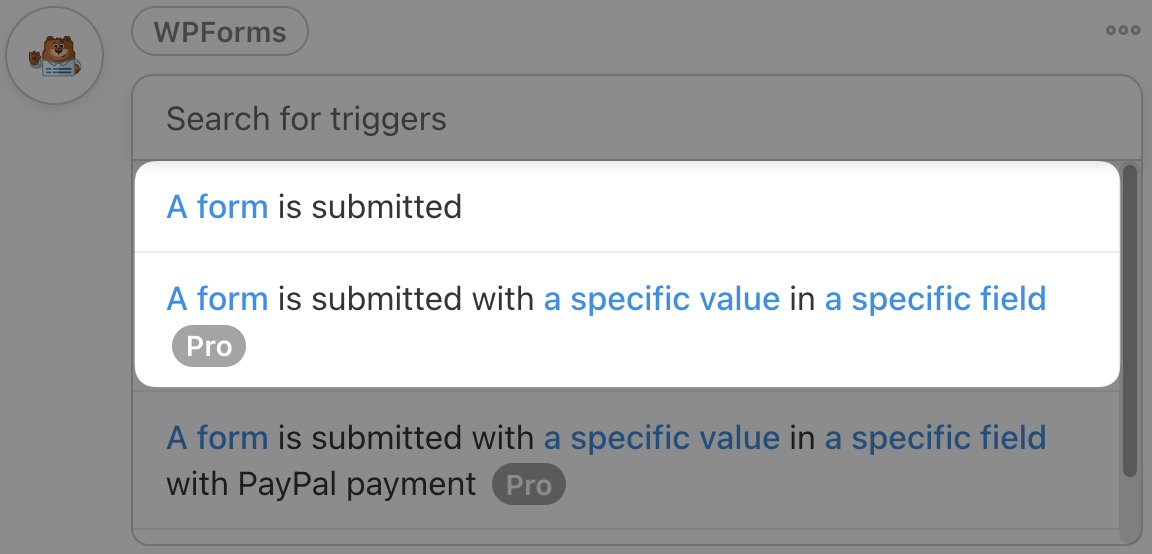Click "a specific field" in the highlighted trigger

(x=935, y=298)
